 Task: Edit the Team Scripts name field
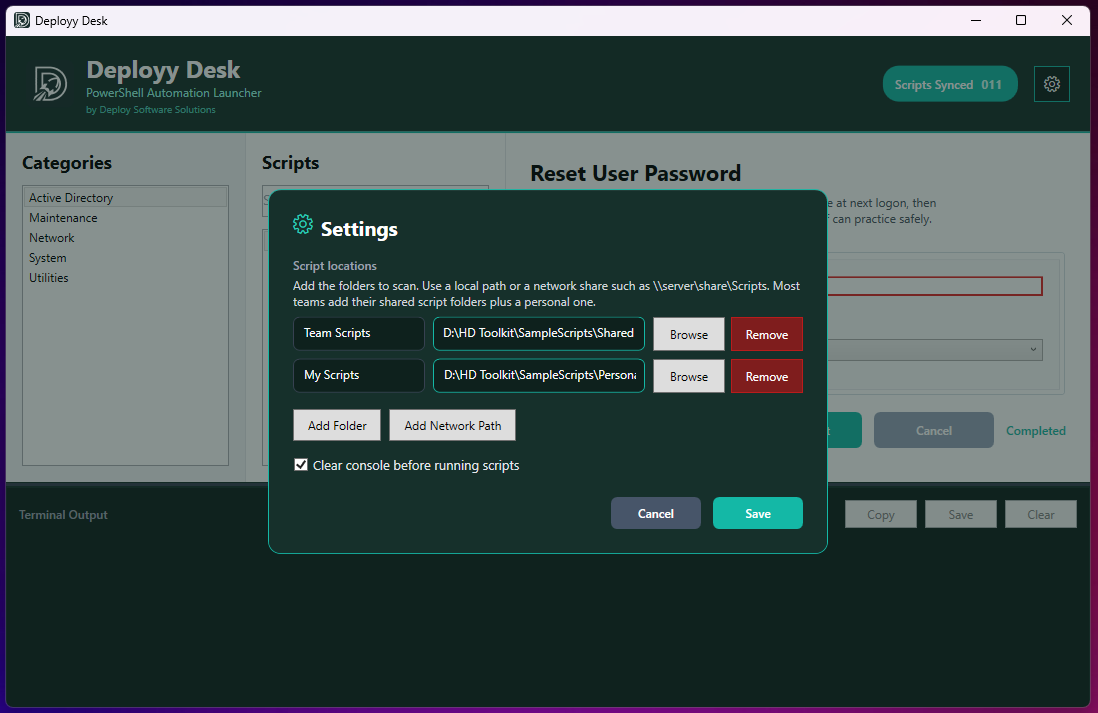(359, 333)
